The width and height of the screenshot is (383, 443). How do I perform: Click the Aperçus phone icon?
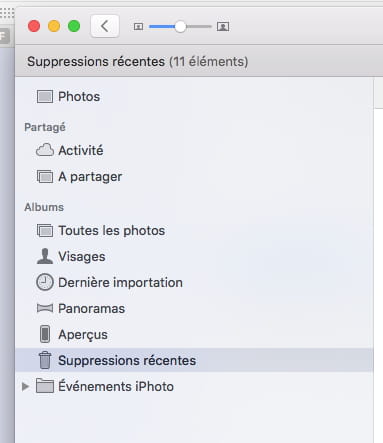pos(45,334)
